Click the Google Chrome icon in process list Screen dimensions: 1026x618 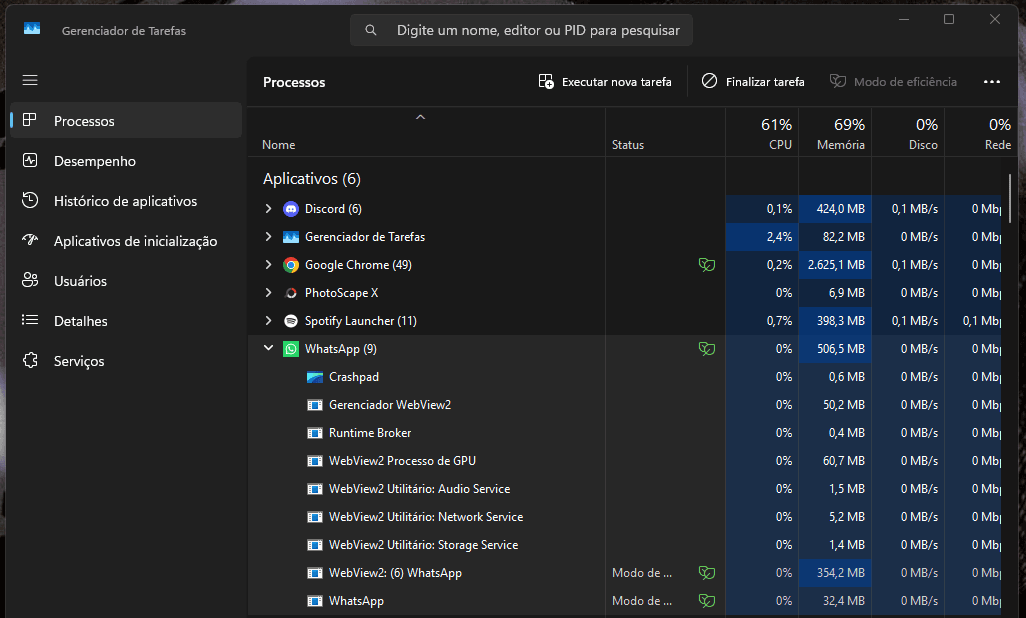click(291, 265)
